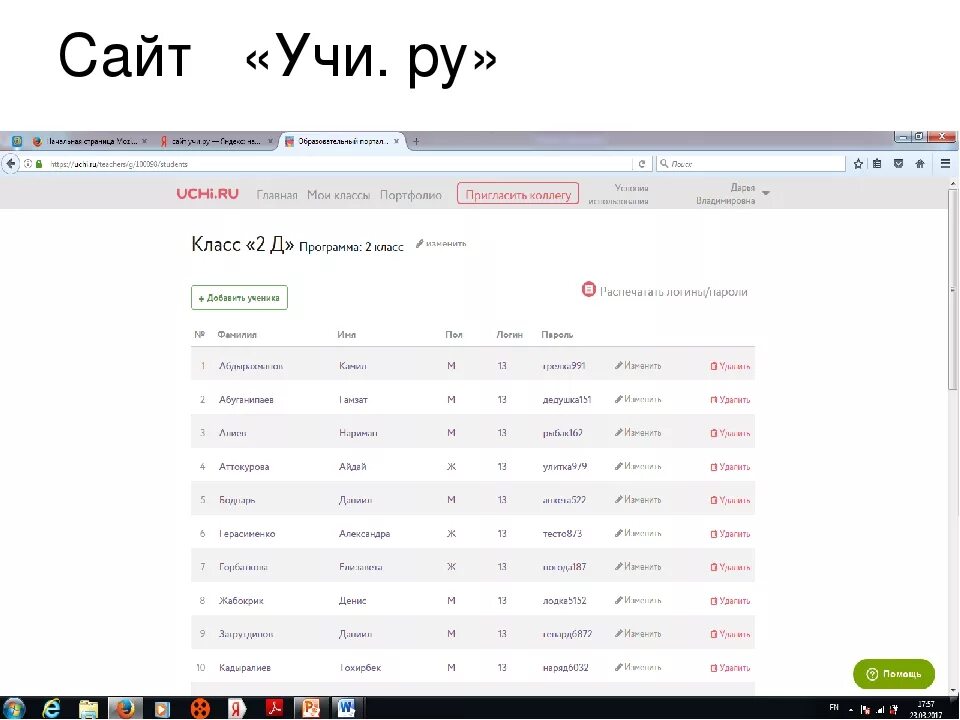Open Adobe Reader from the taskbar
The width and height of the screenshot is (960, 720).
274,708
